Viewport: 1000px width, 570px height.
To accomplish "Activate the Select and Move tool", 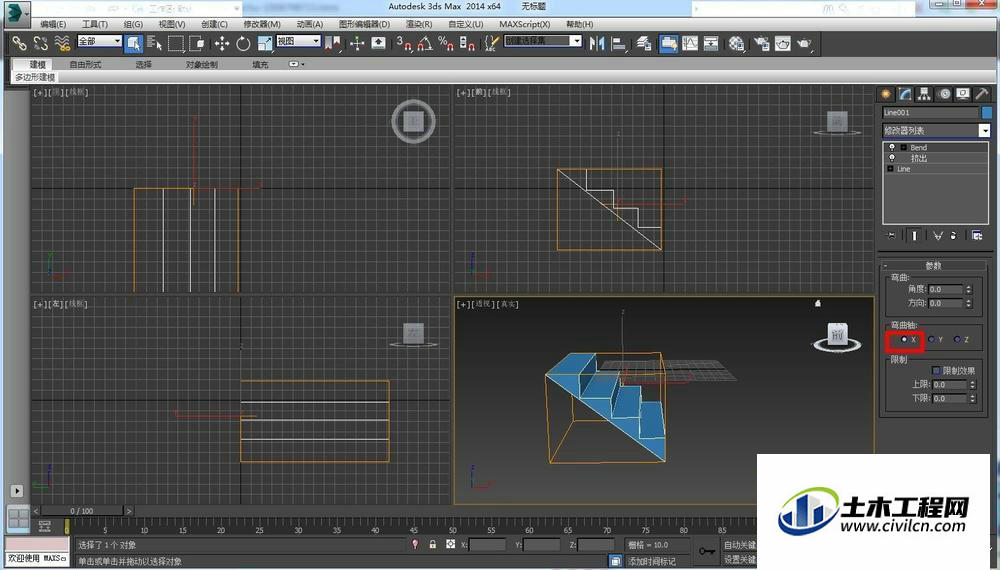I will pyautogui.click(x=221, y=43).
